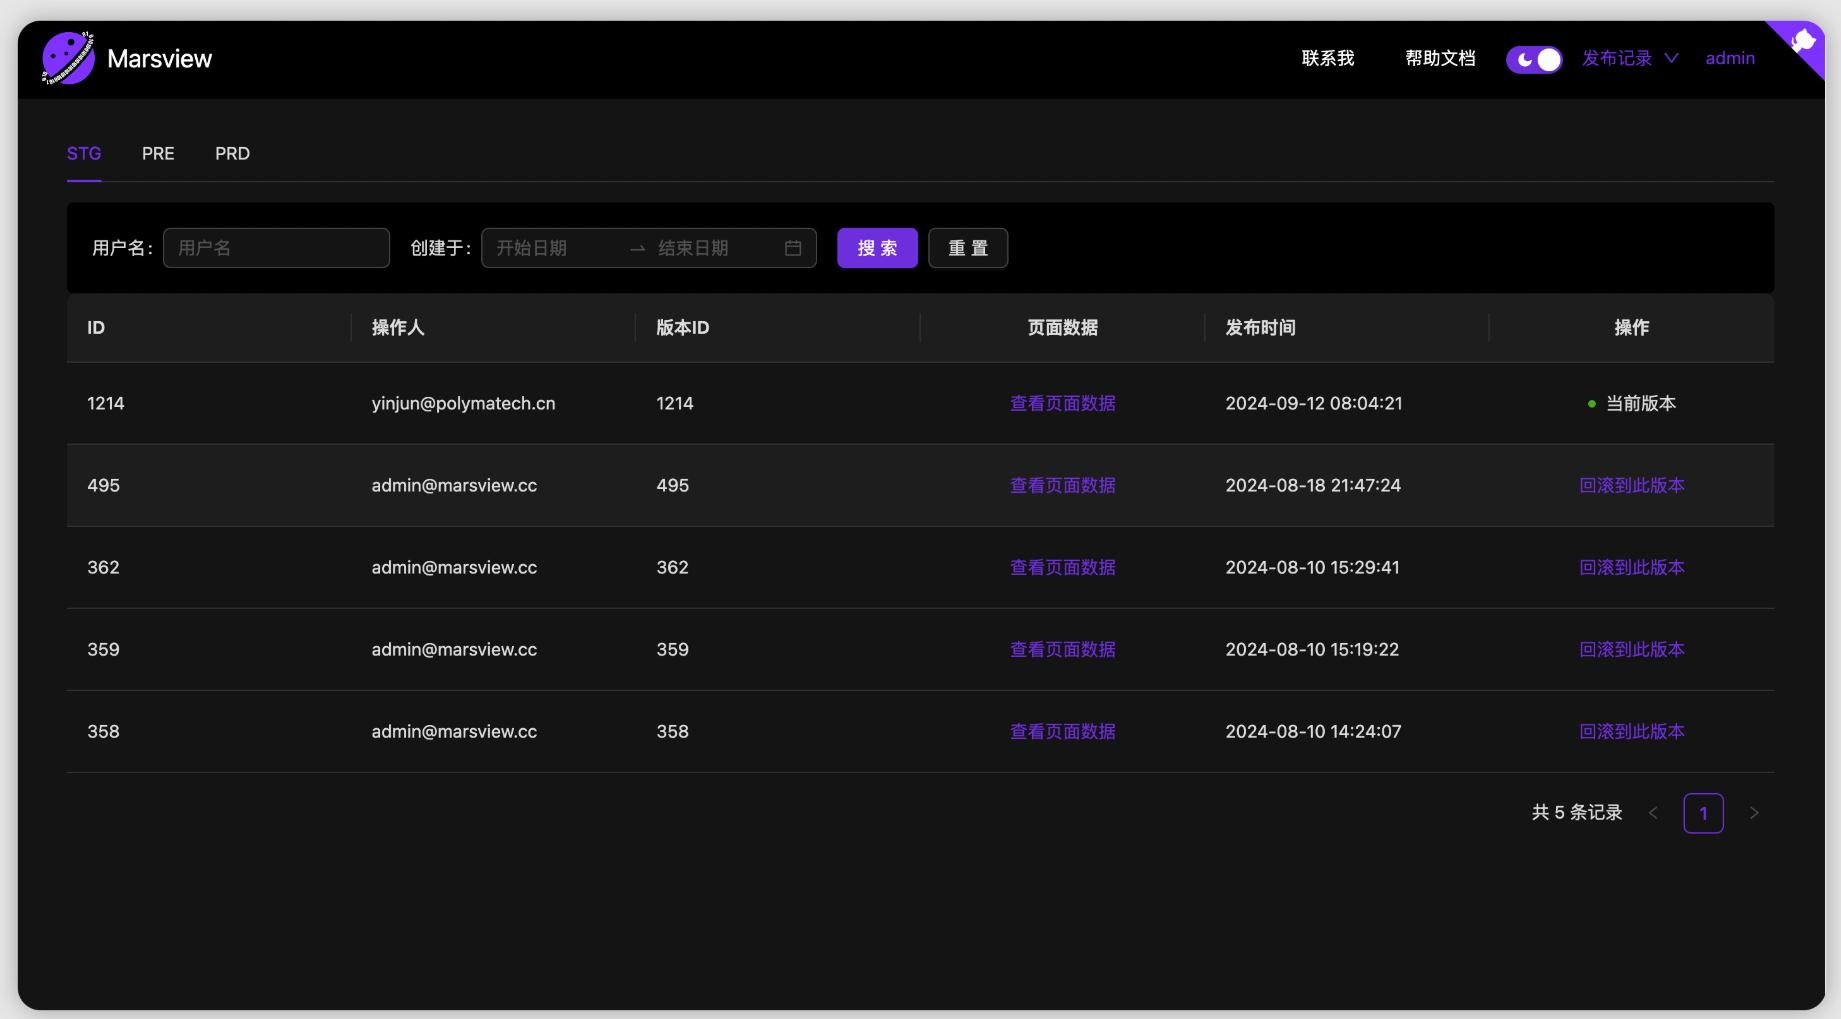Screen dimensions: 1841x1019
Task: Click publish time 2024-08-18 21:47:24
Action: [x=1313, y=485]
